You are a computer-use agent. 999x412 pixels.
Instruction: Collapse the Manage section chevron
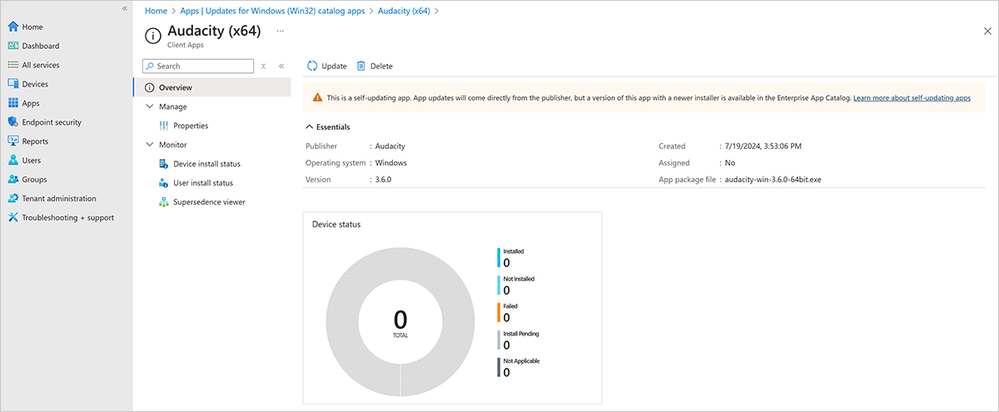[x=150, y=106]
